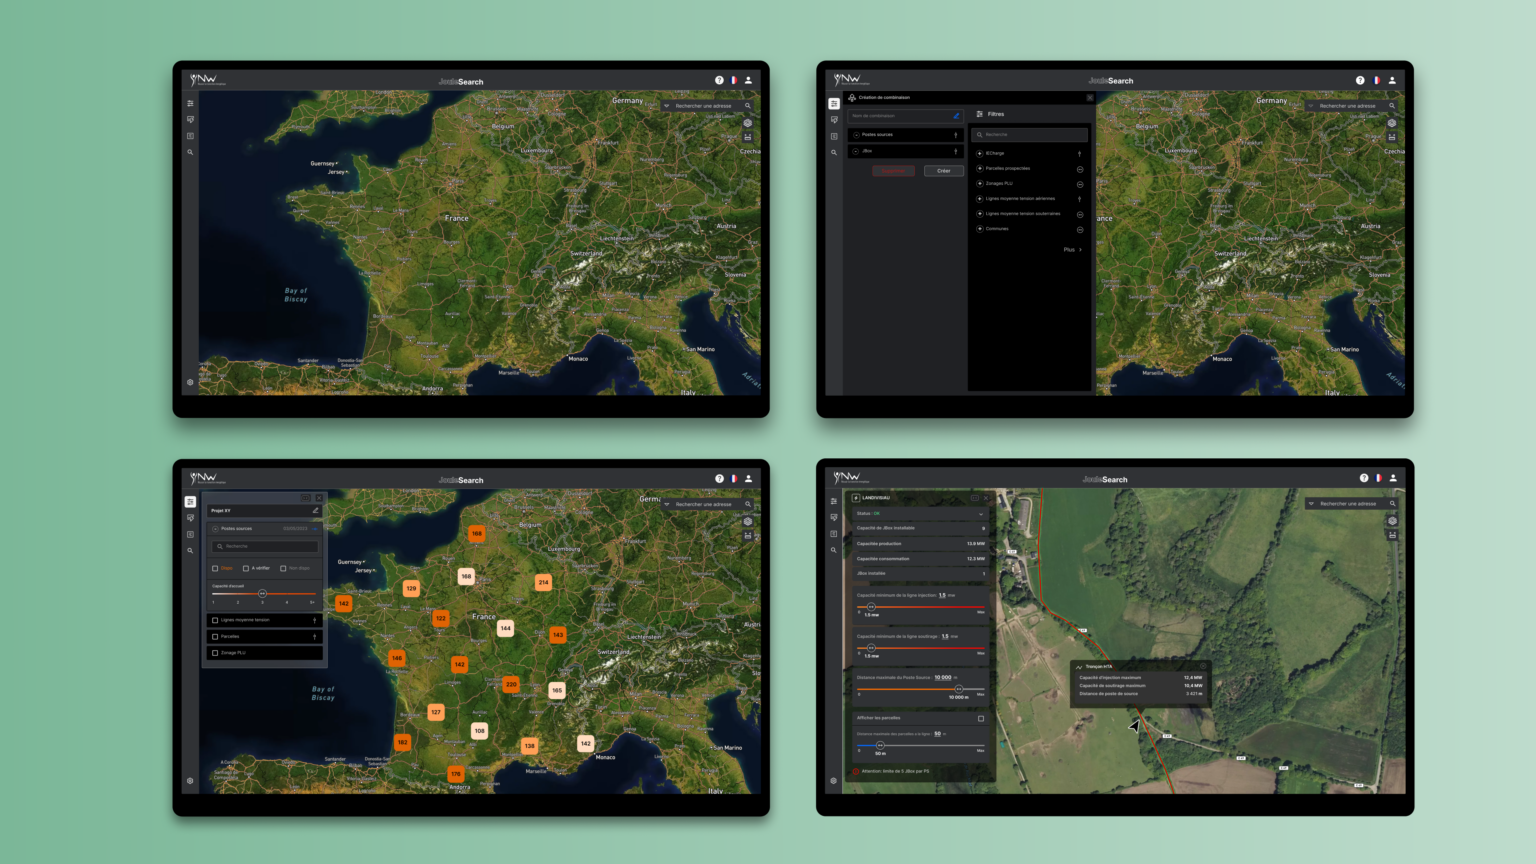Click search magnifier in top-left mockup sidebar

pyautogui.click(x=190, y=152)
